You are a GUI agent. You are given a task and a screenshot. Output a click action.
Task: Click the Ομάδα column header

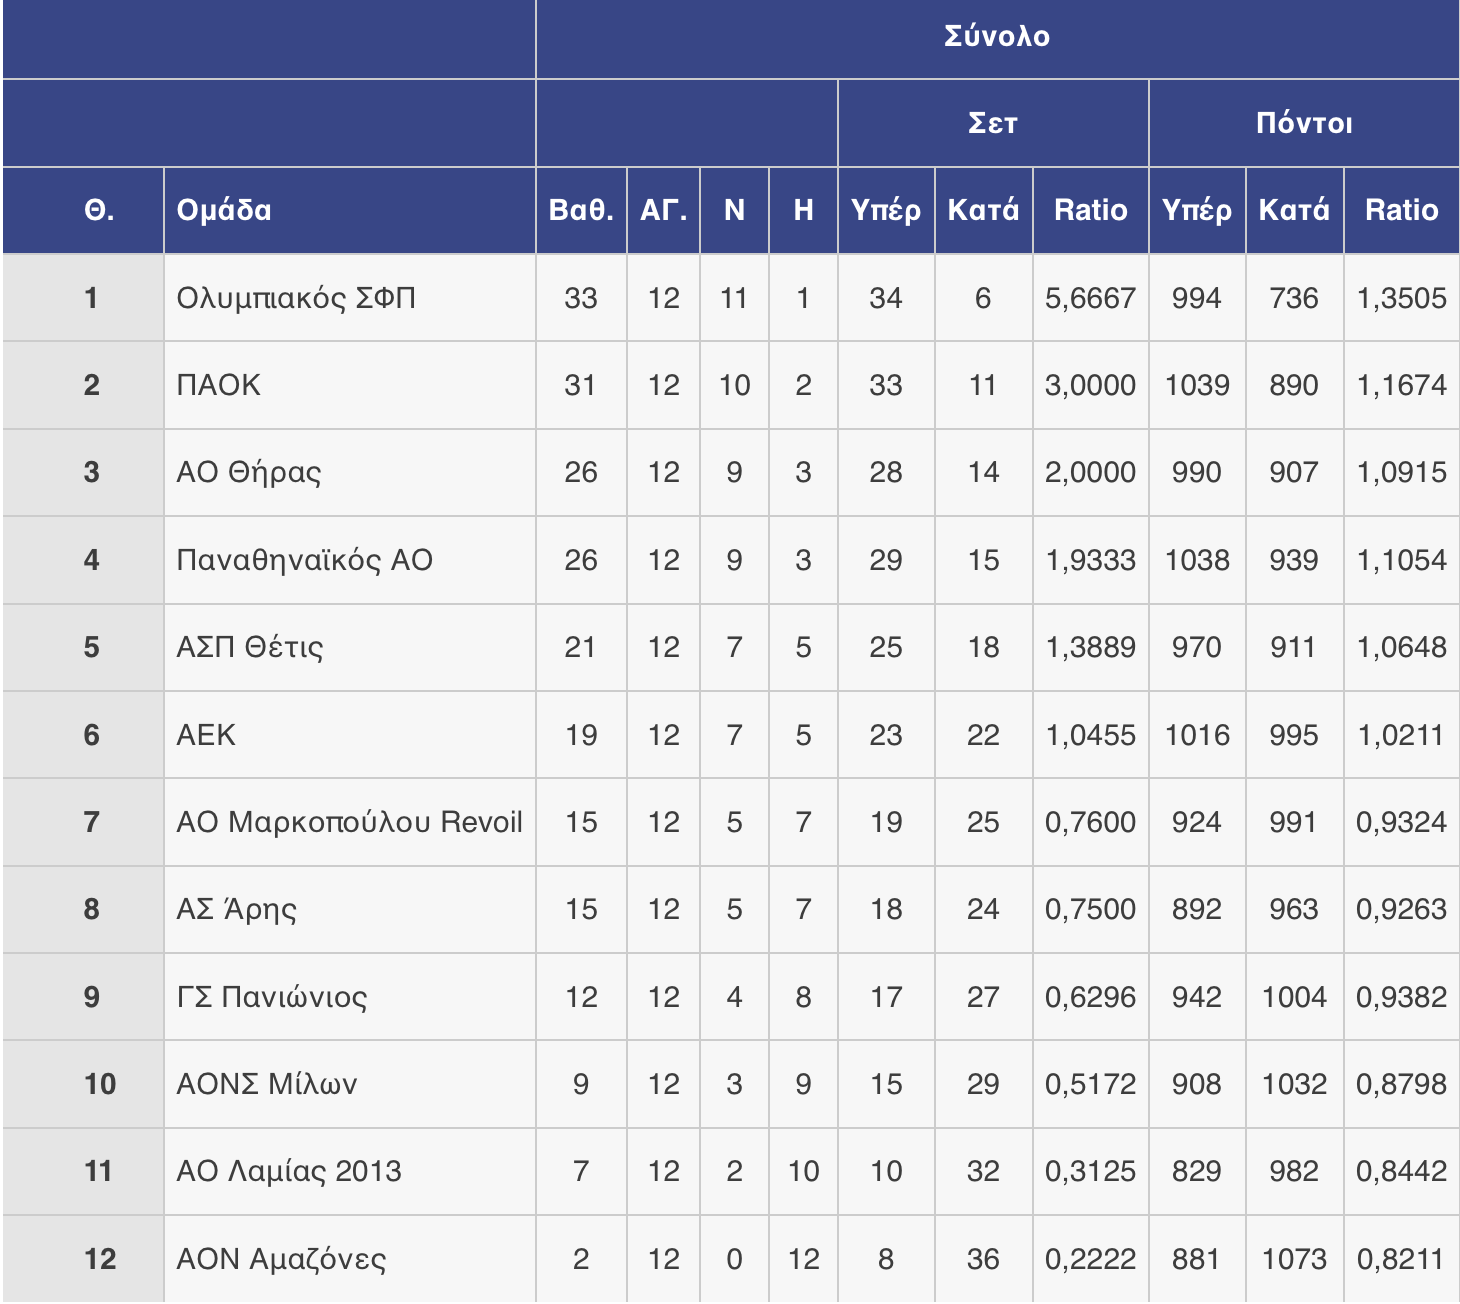[x=350, y=210]
